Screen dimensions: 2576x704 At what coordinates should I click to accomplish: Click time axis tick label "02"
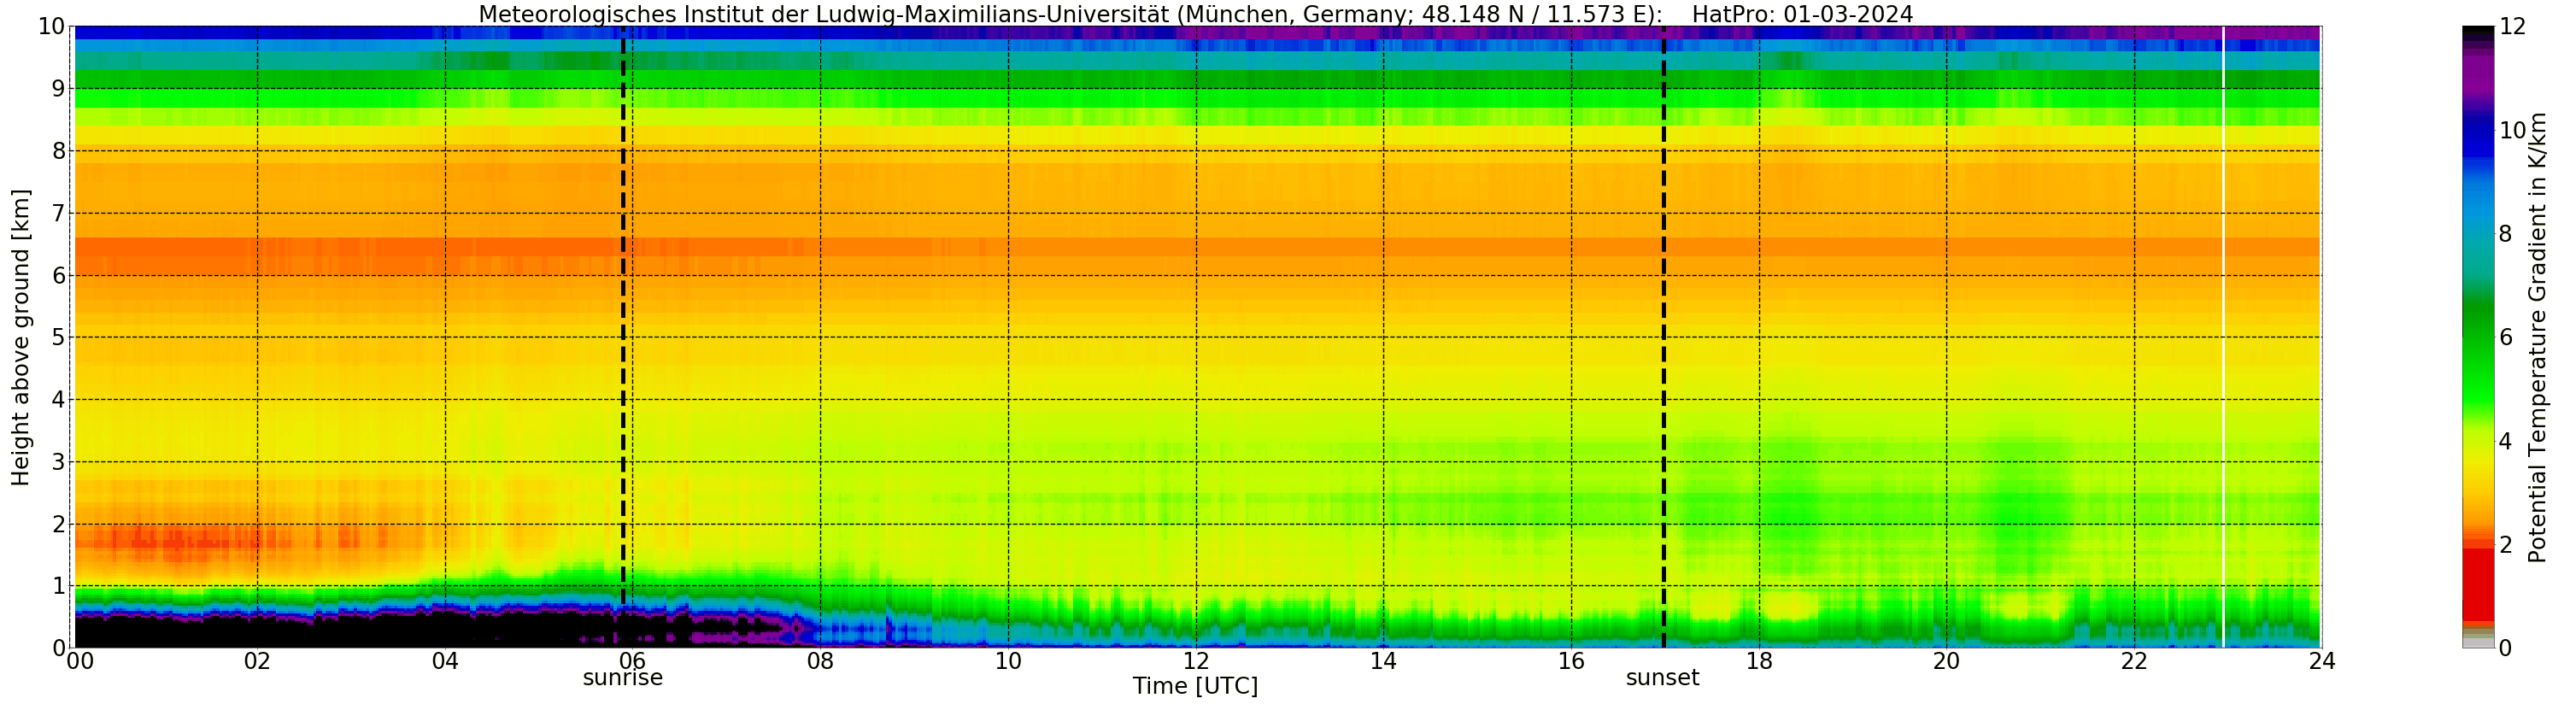[257, 661]
